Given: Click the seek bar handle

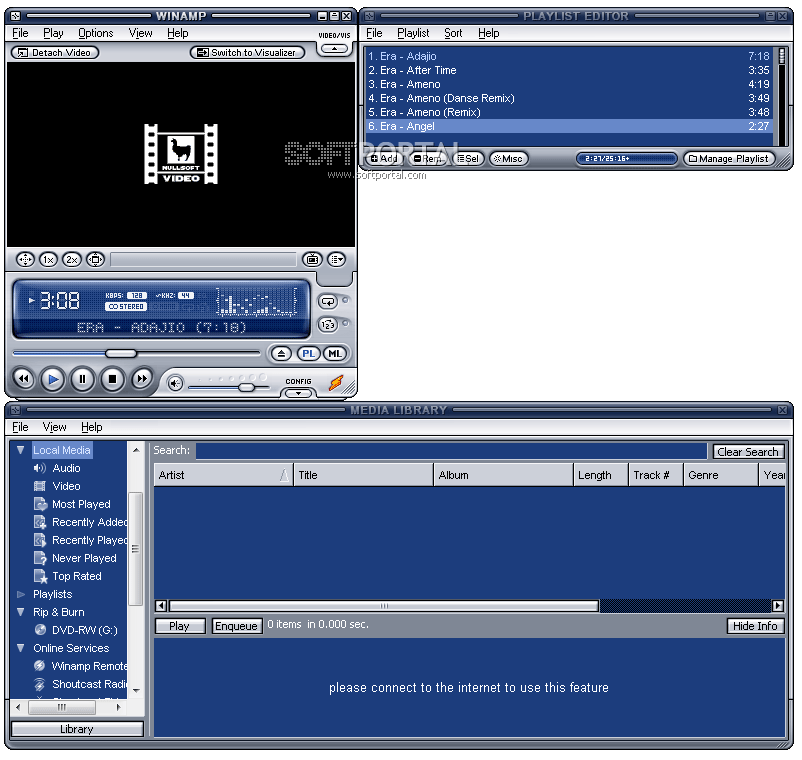Looking at the screenshot, I should (x=121, y=354).
